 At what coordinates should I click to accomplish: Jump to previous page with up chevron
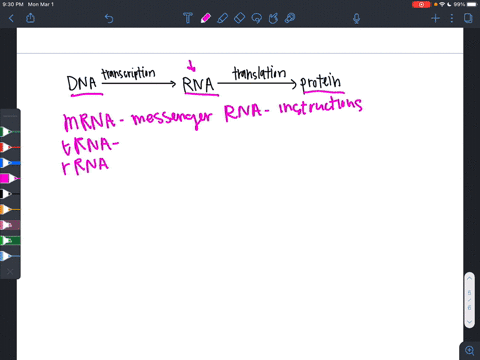469,278
